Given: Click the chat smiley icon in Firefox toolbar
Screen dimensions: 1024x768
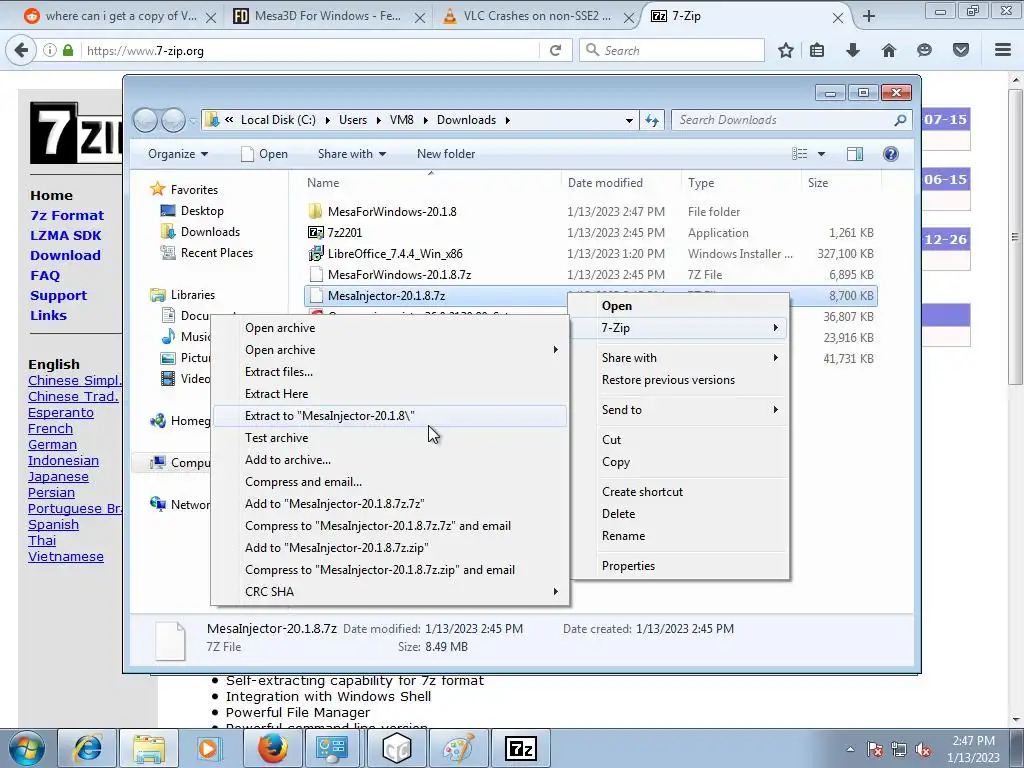Looking at the screenshot, I should [924, 50].
